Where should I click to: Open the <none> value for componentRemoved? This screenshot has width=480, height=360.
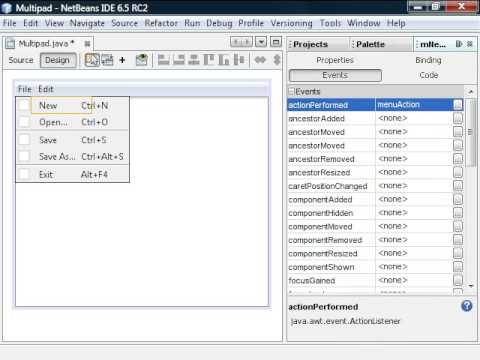pyautogui.click(x=414, y=240)
